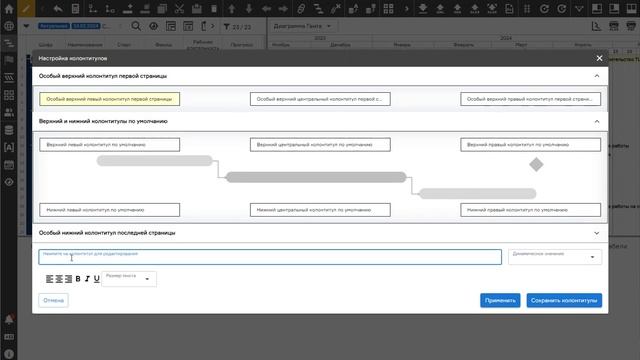640x360 pixels.
Task: Click the outdent left arrow icon
Action: point(266,9)
